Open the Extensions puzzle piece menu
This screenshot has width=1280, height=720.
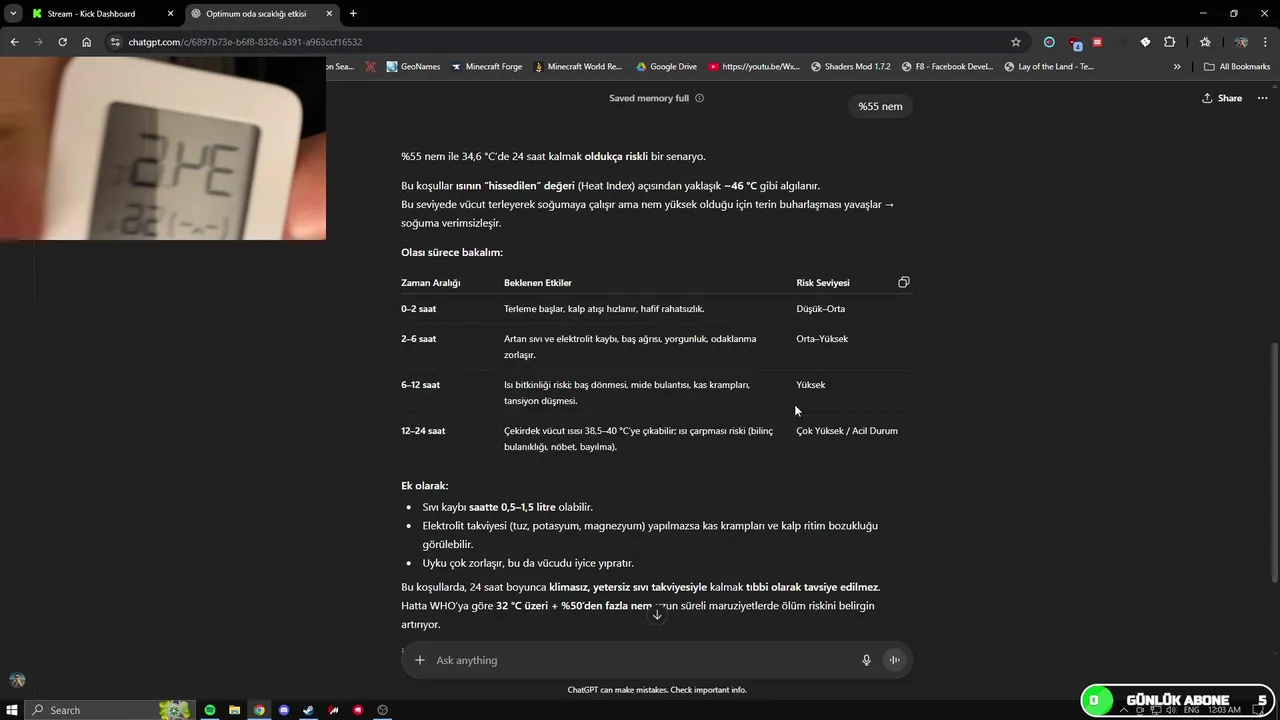pos(1169,42)
